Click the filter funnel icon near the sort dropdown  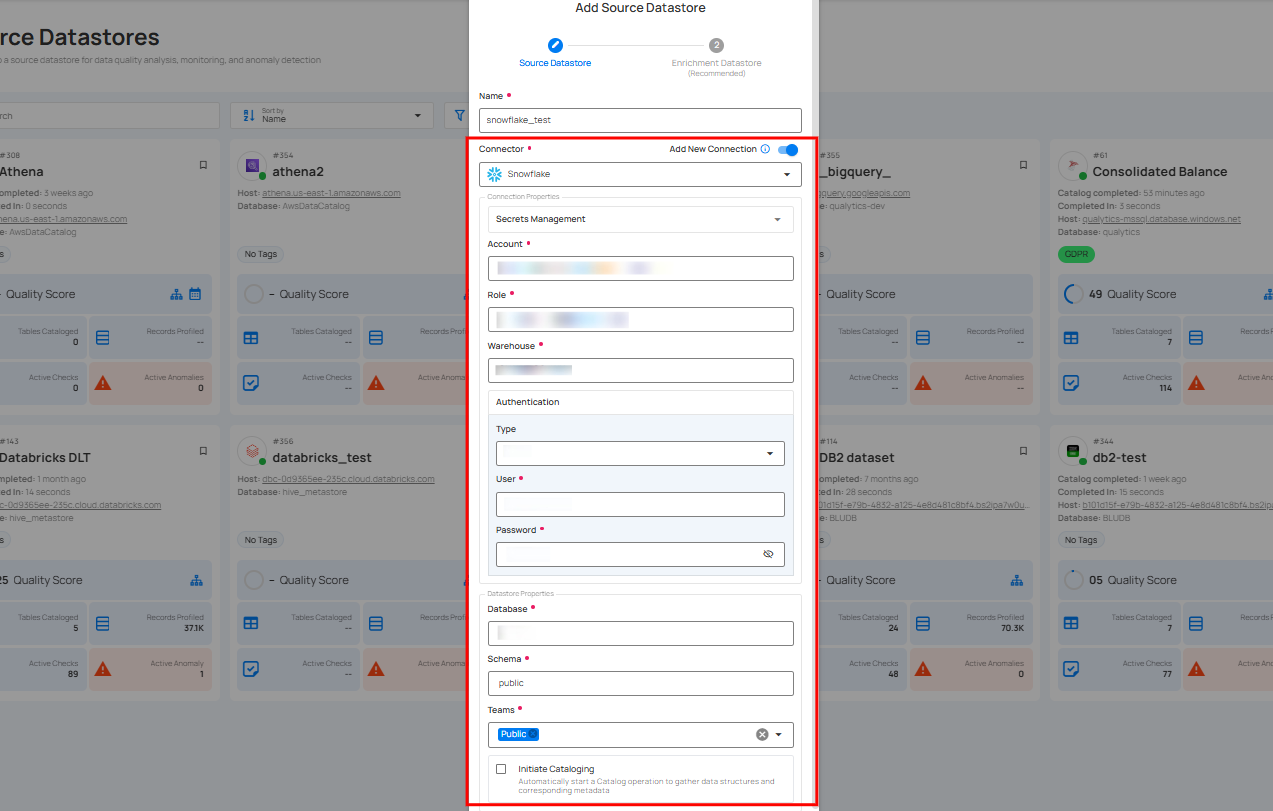click(x=459, y=115)
